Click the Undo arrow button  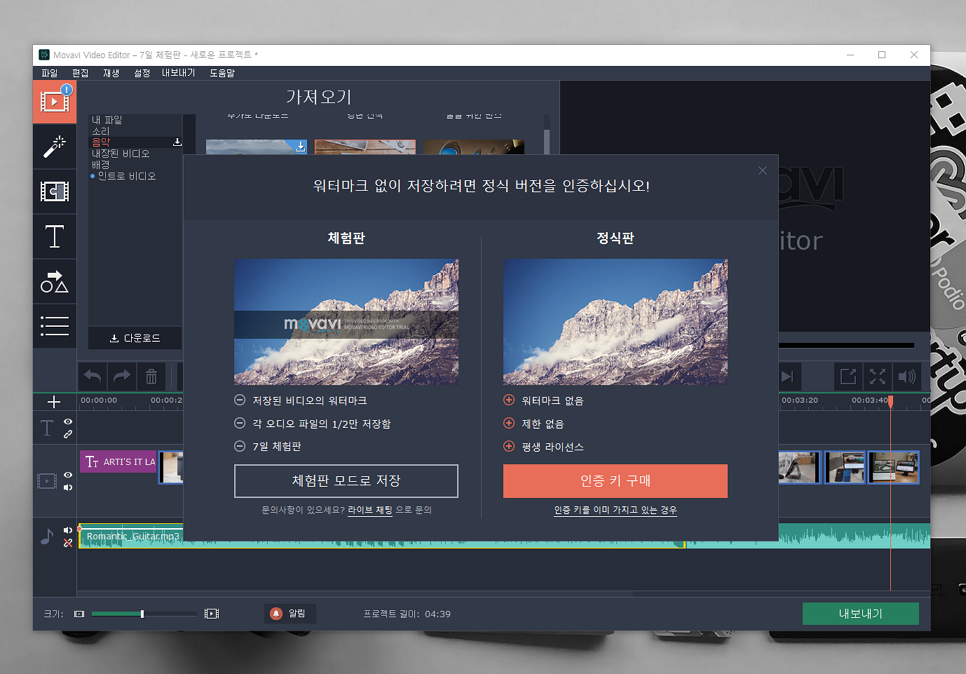92,376
